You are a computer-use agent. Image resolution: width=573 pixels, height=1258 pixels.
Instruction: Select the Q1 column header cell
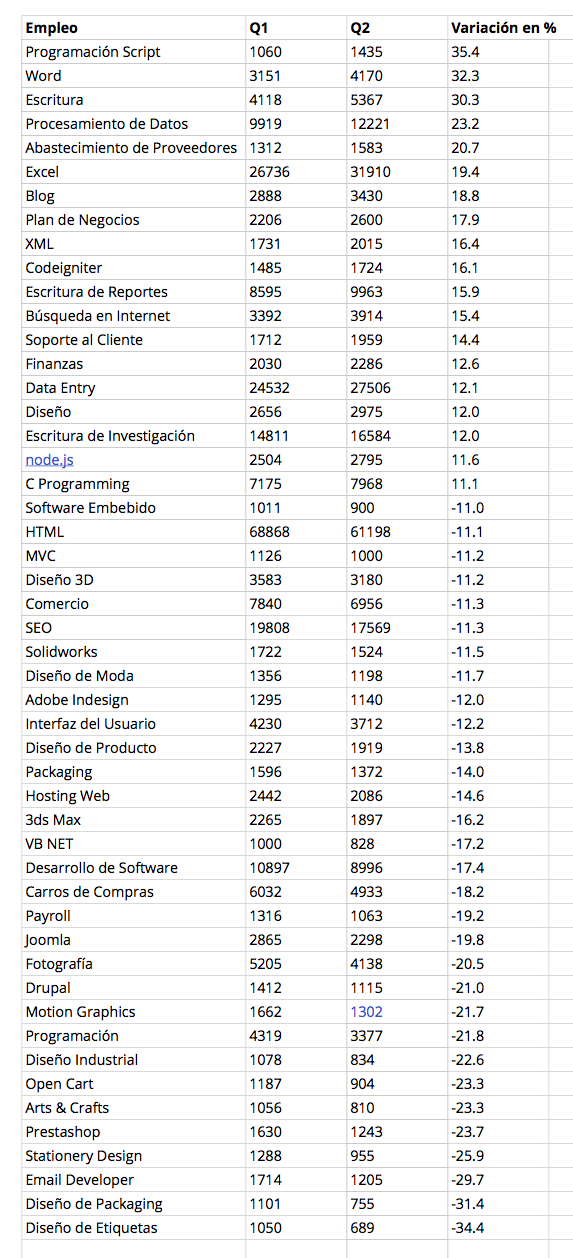click(296, 28)
